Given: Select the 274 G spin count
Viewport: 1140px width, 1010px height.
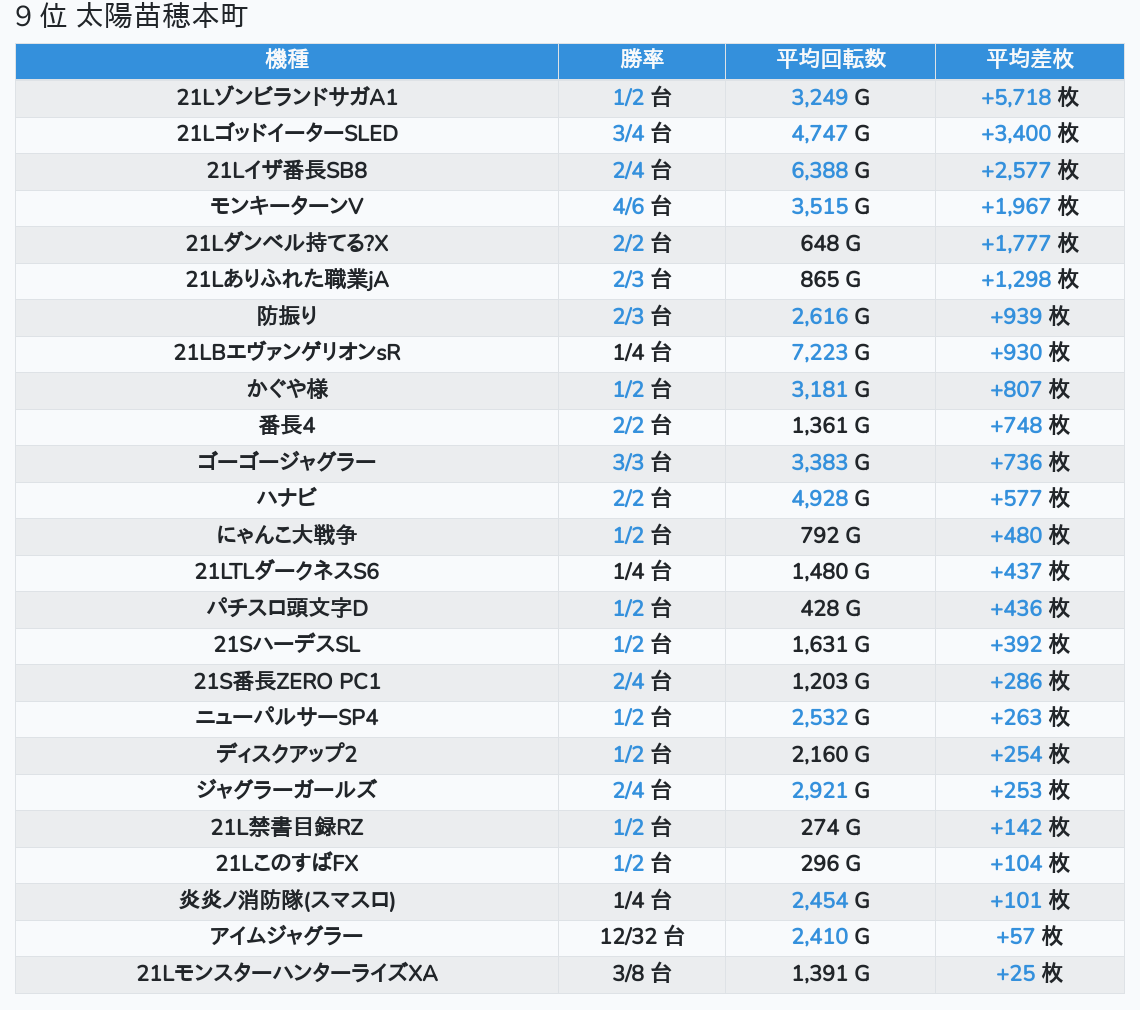Looking at the screenshot, I should coord(830,827).
